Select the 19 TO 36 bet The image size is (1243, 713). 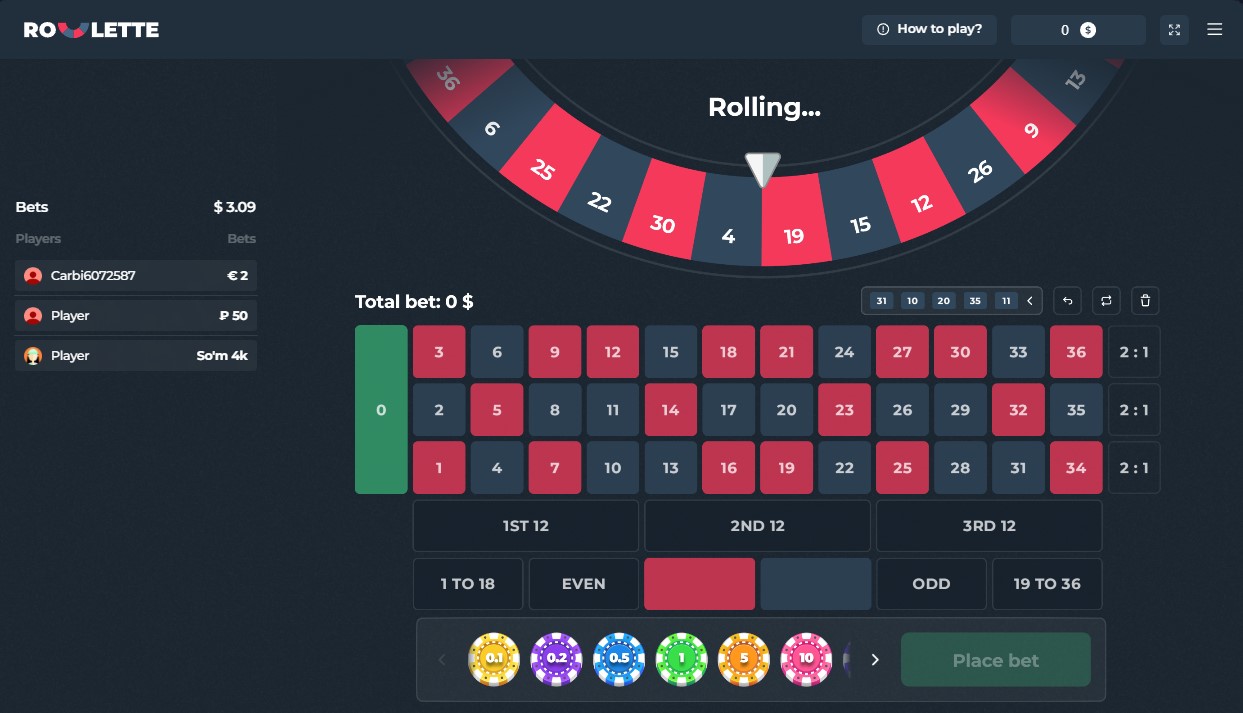tap(1047, 584)
